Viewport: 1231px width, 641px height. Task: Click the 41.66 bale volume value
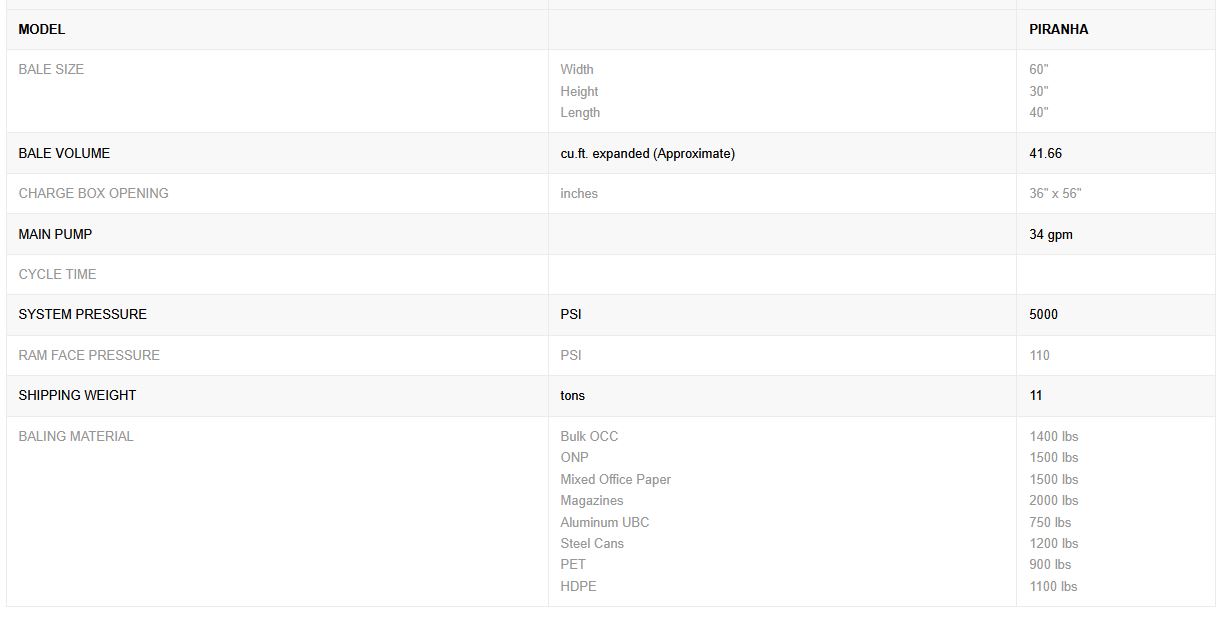pyautogui.click(x=1045, y=154)
